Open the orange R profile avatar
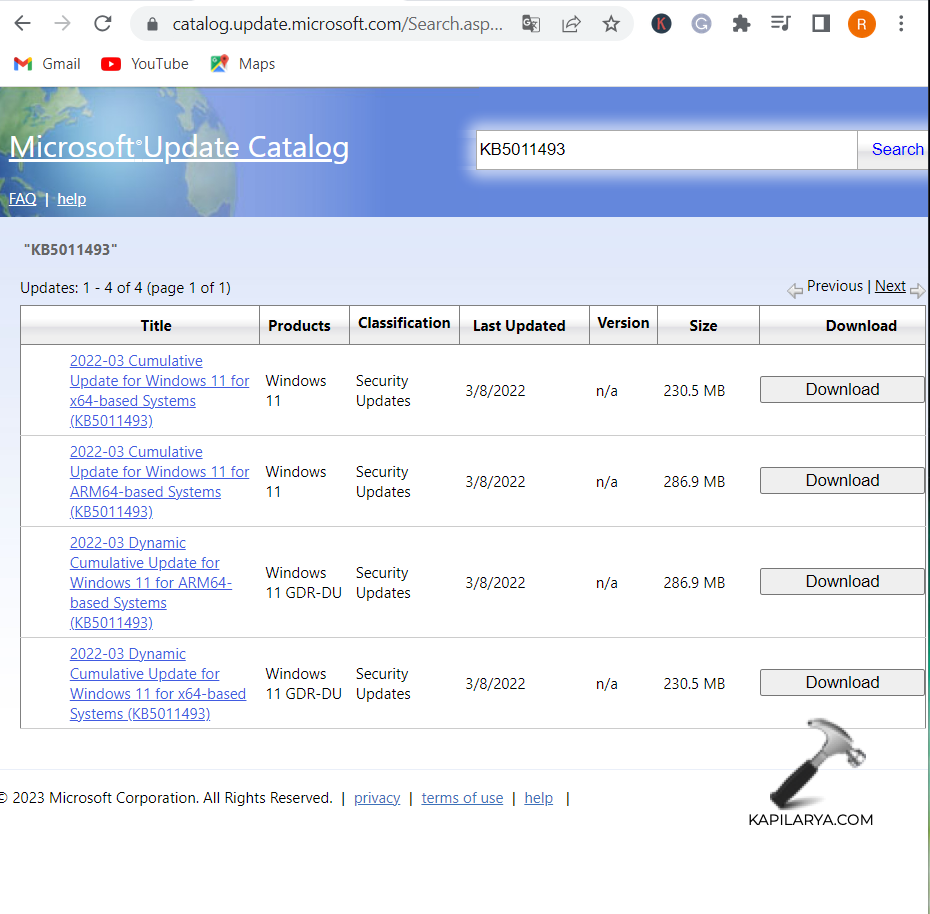Viewport: 930px width, 914px height. (861, 24)
